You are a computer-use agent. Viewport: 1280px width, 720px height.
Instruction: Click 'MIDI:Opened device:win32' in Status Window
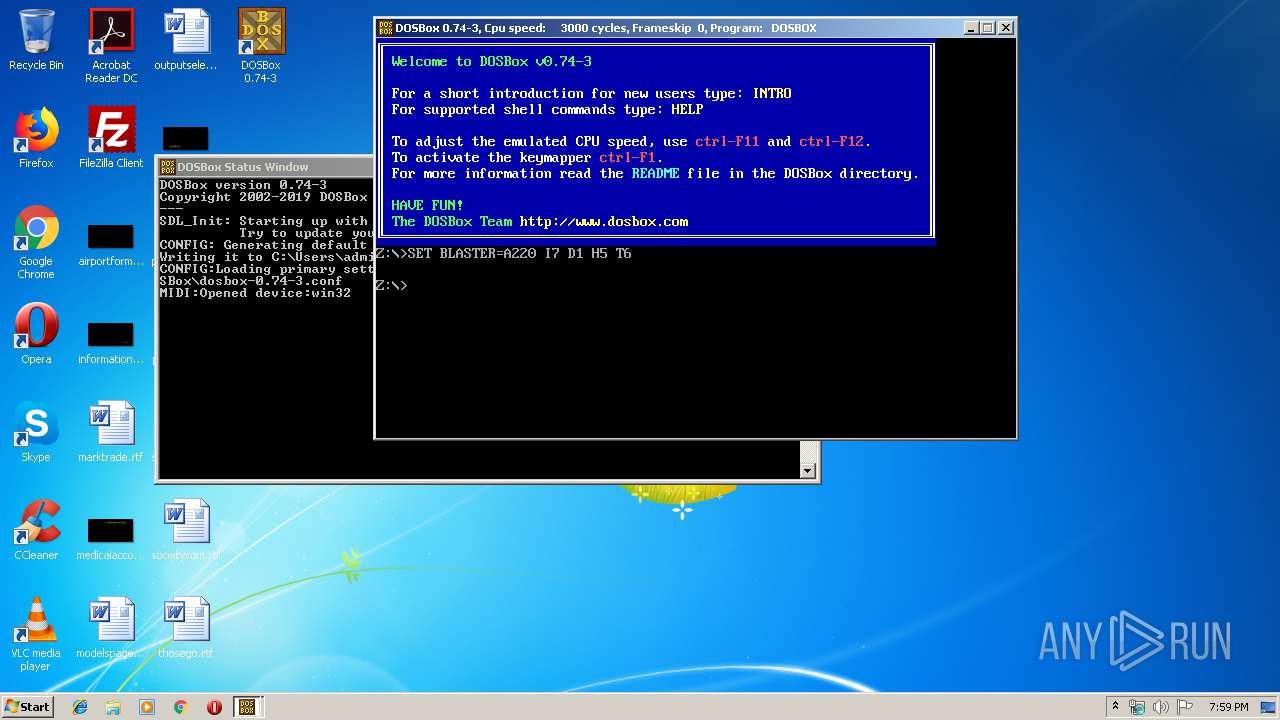click(x=255, y=293)
